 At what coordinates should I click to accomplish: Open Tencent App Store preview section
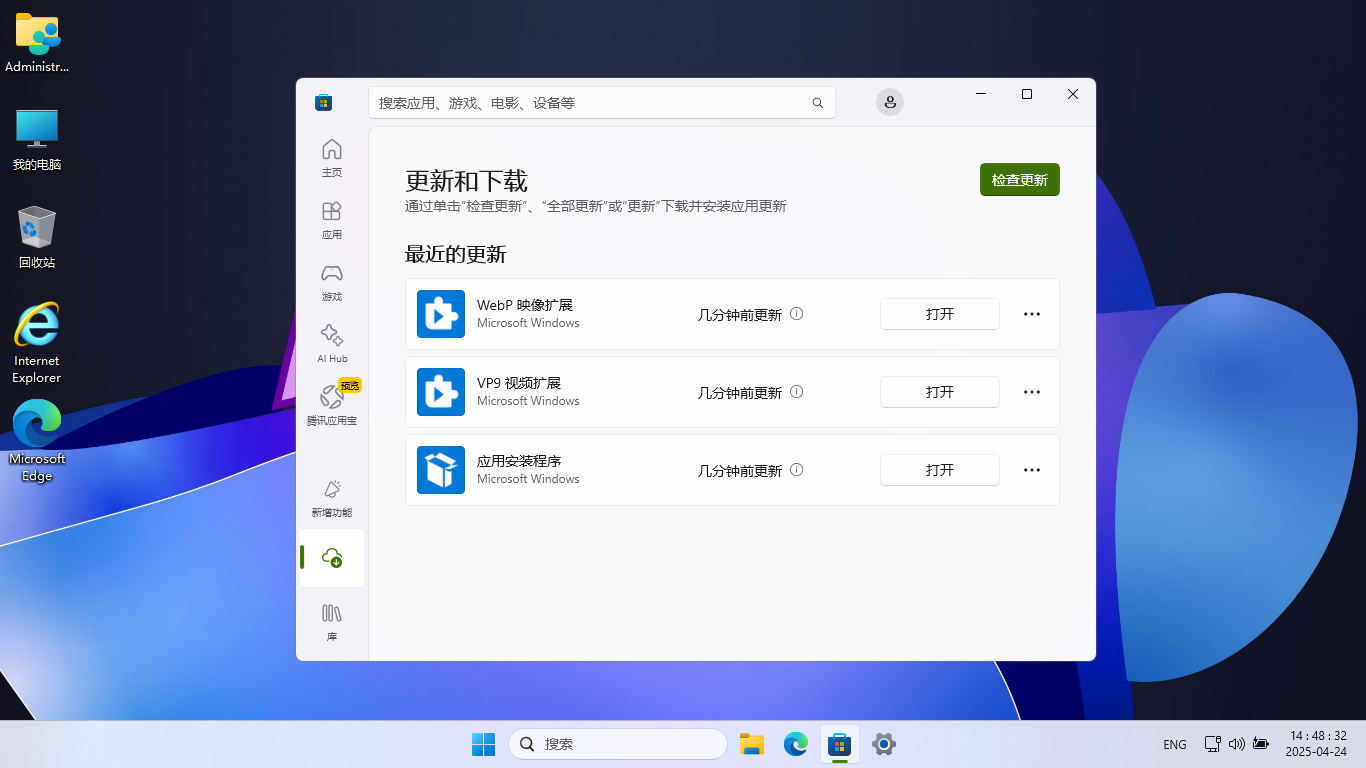tap(332, 405)
